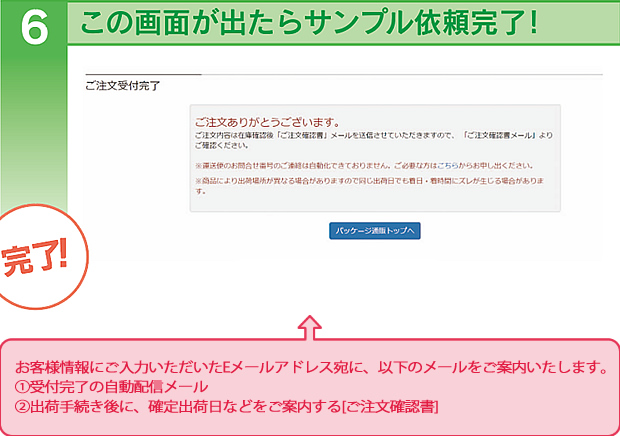Click the step number 6 badge
The width and height of the screenshot is (620, 436).
click(33, 26)
